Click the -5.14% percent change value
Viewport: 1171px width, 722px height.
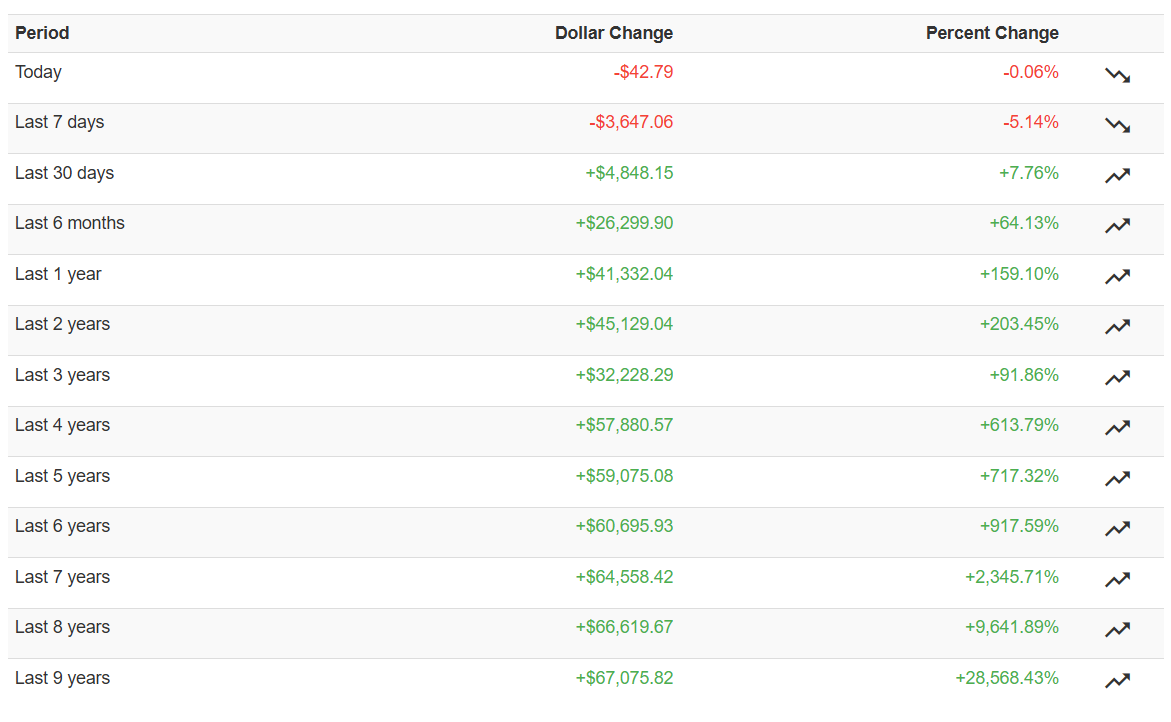point(1030,122)
